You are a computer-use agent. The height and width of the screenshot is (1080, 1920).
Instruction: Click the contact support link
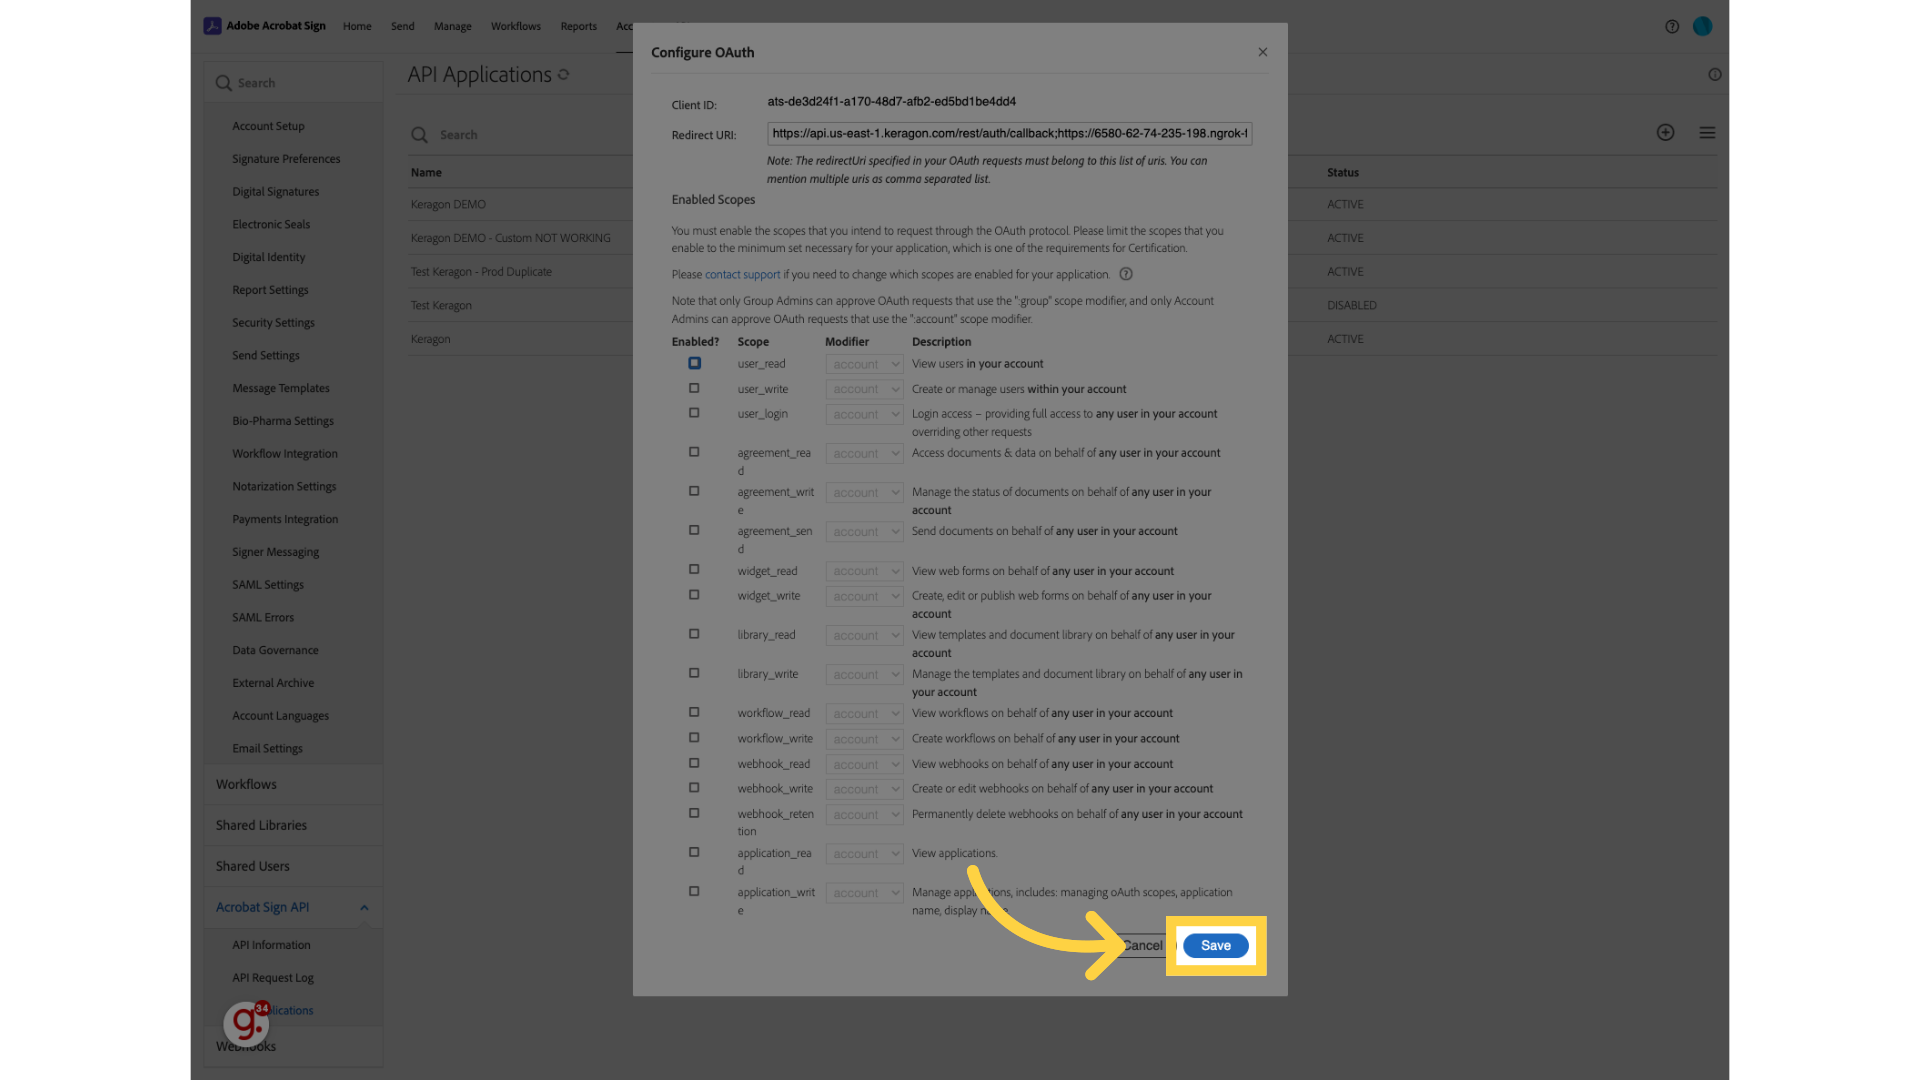pyautogui.click(x=742, y=274)
